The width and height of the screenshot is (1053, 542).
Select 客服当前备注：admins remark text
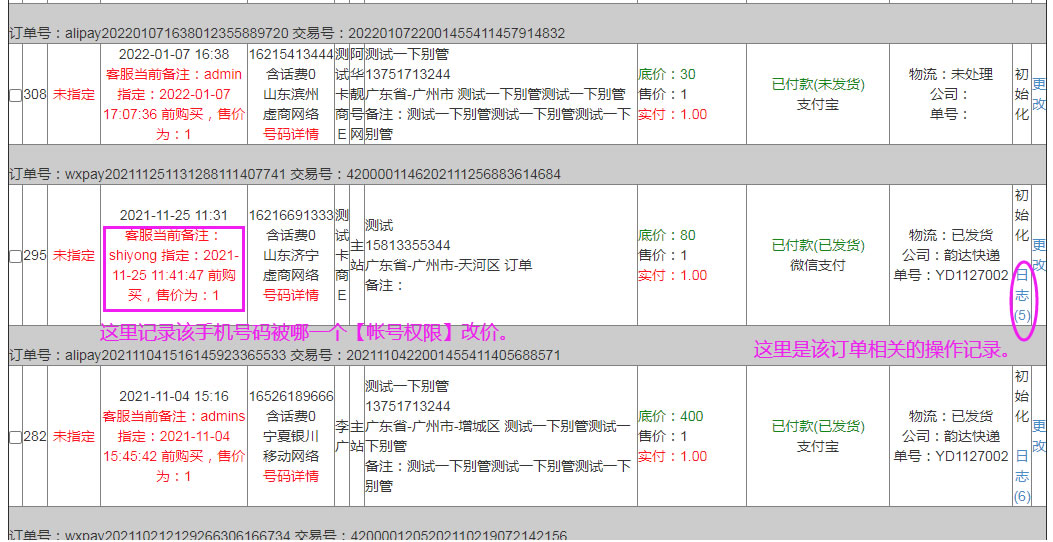[174, 416]
